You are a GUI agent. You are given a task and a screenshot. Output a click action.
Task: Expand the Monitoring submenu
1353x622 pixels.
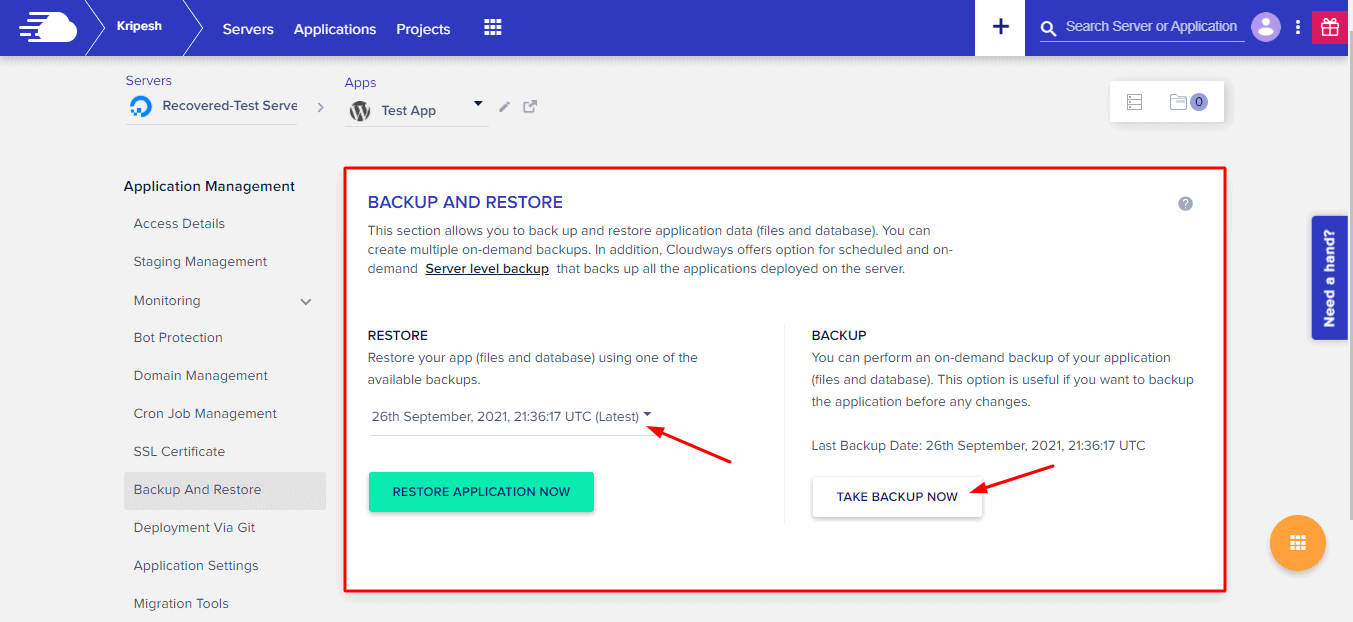306,301
